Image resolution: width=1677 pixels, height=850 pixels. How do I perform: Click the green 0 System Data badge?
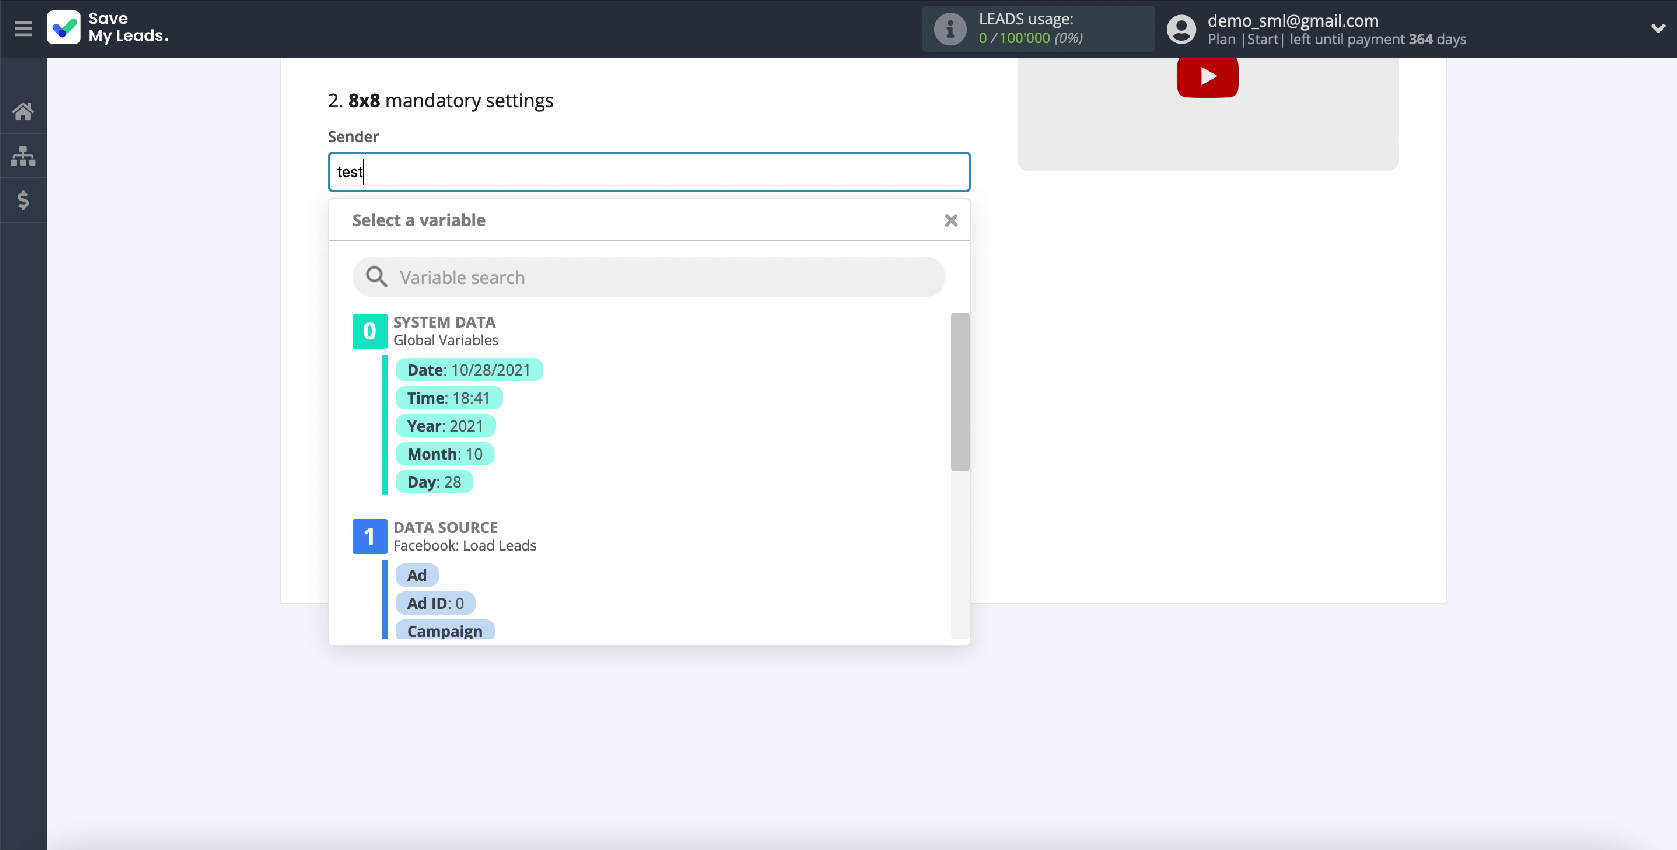tap(370, 331)
